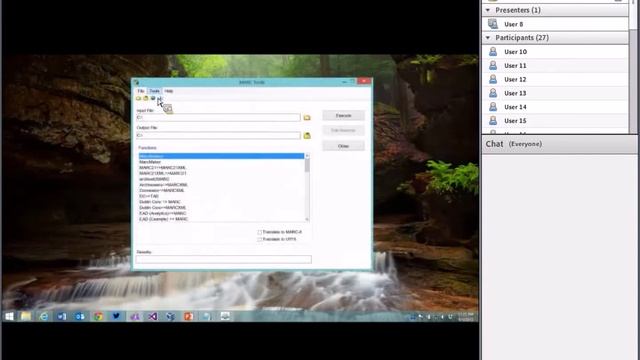Click the participant icon next to User 10

(x=493, y=51)
